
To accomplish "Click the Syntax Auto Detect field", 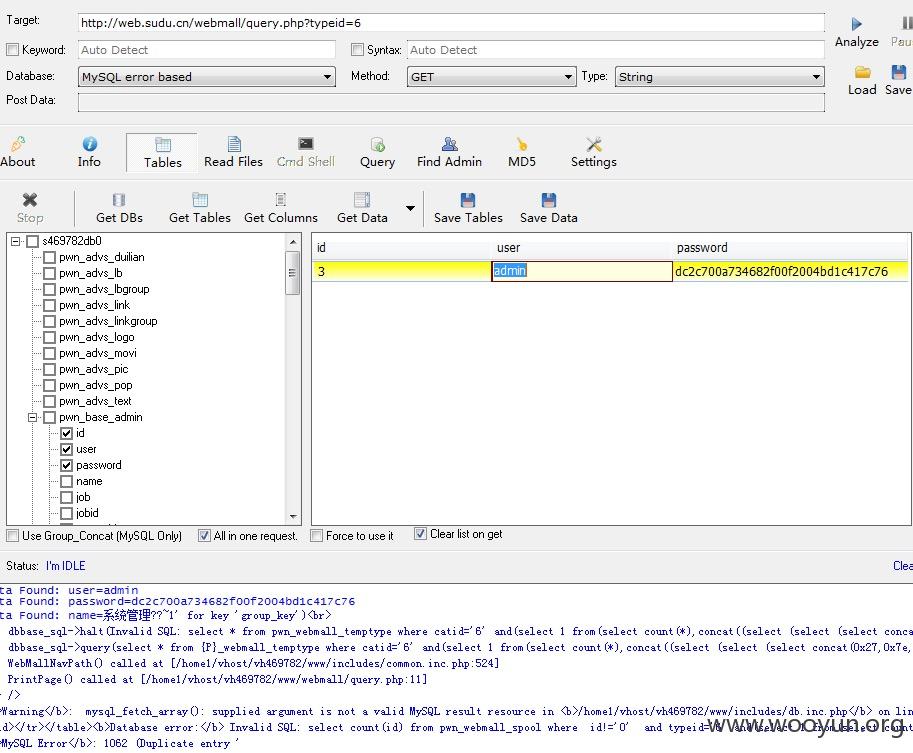I will tap(616, 50).
